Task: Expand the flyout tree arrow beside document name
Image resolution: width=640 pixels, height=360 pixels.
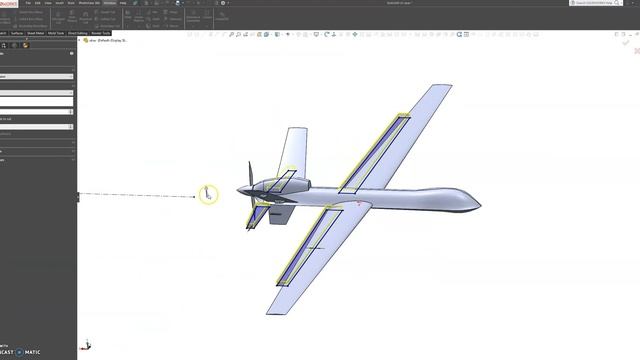Action: (80, 40)
